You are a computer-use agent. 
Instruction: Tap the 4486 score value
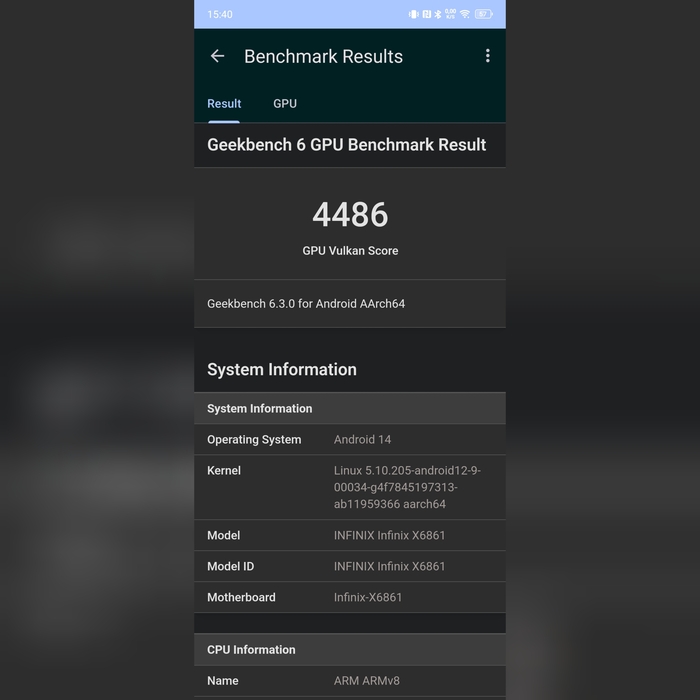[x=350, y=215]
